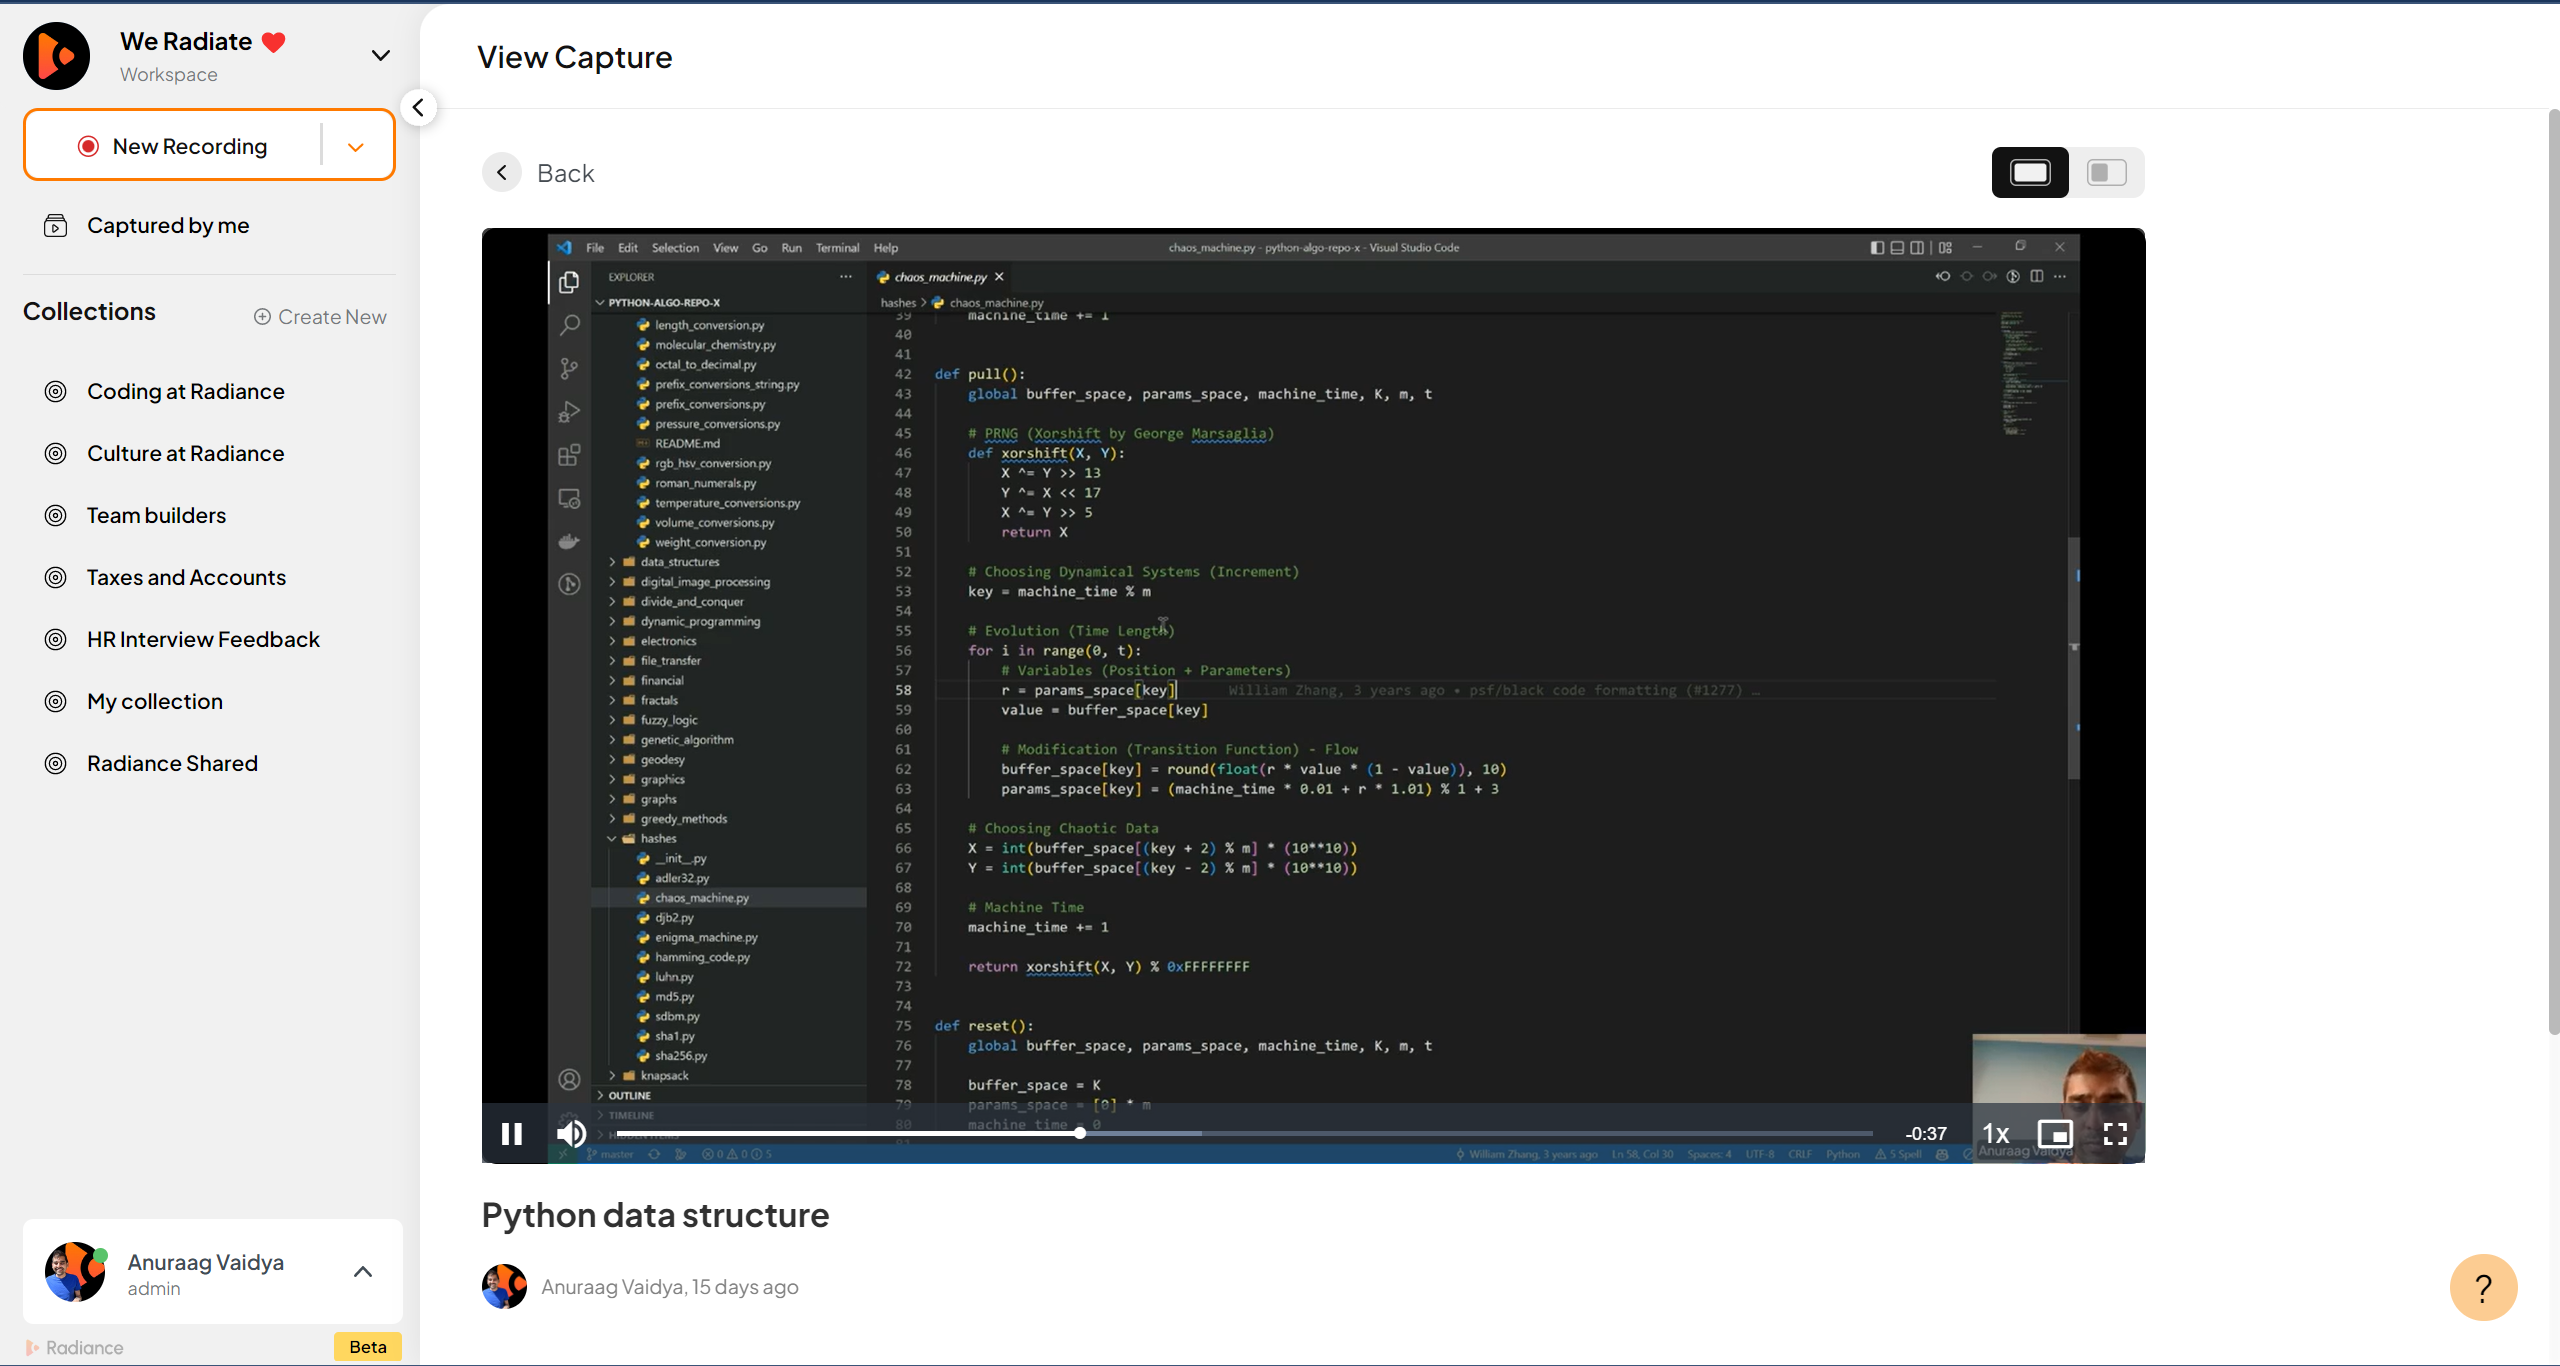The height and width of the screenshot is (1366, 2560).
Task: Click the -0:37 remaining time display
Action: coord(1926,1134)
